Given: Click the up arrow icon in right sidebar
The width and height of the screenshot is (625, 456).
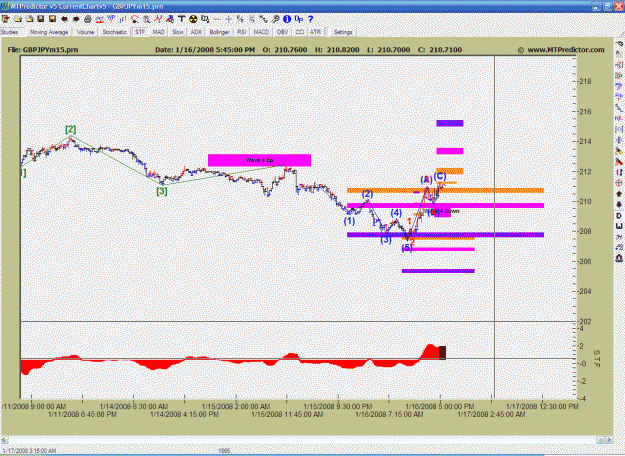Looking at the screenshot, I should (x=619, y=194).
